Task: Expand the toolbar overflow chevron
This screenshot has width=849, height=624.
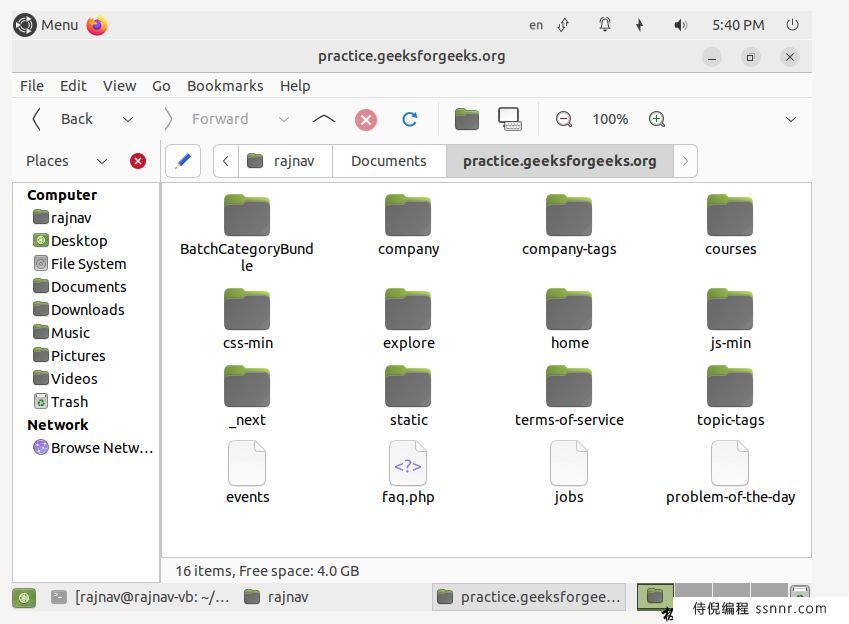Action: click(x=791, y=119)
